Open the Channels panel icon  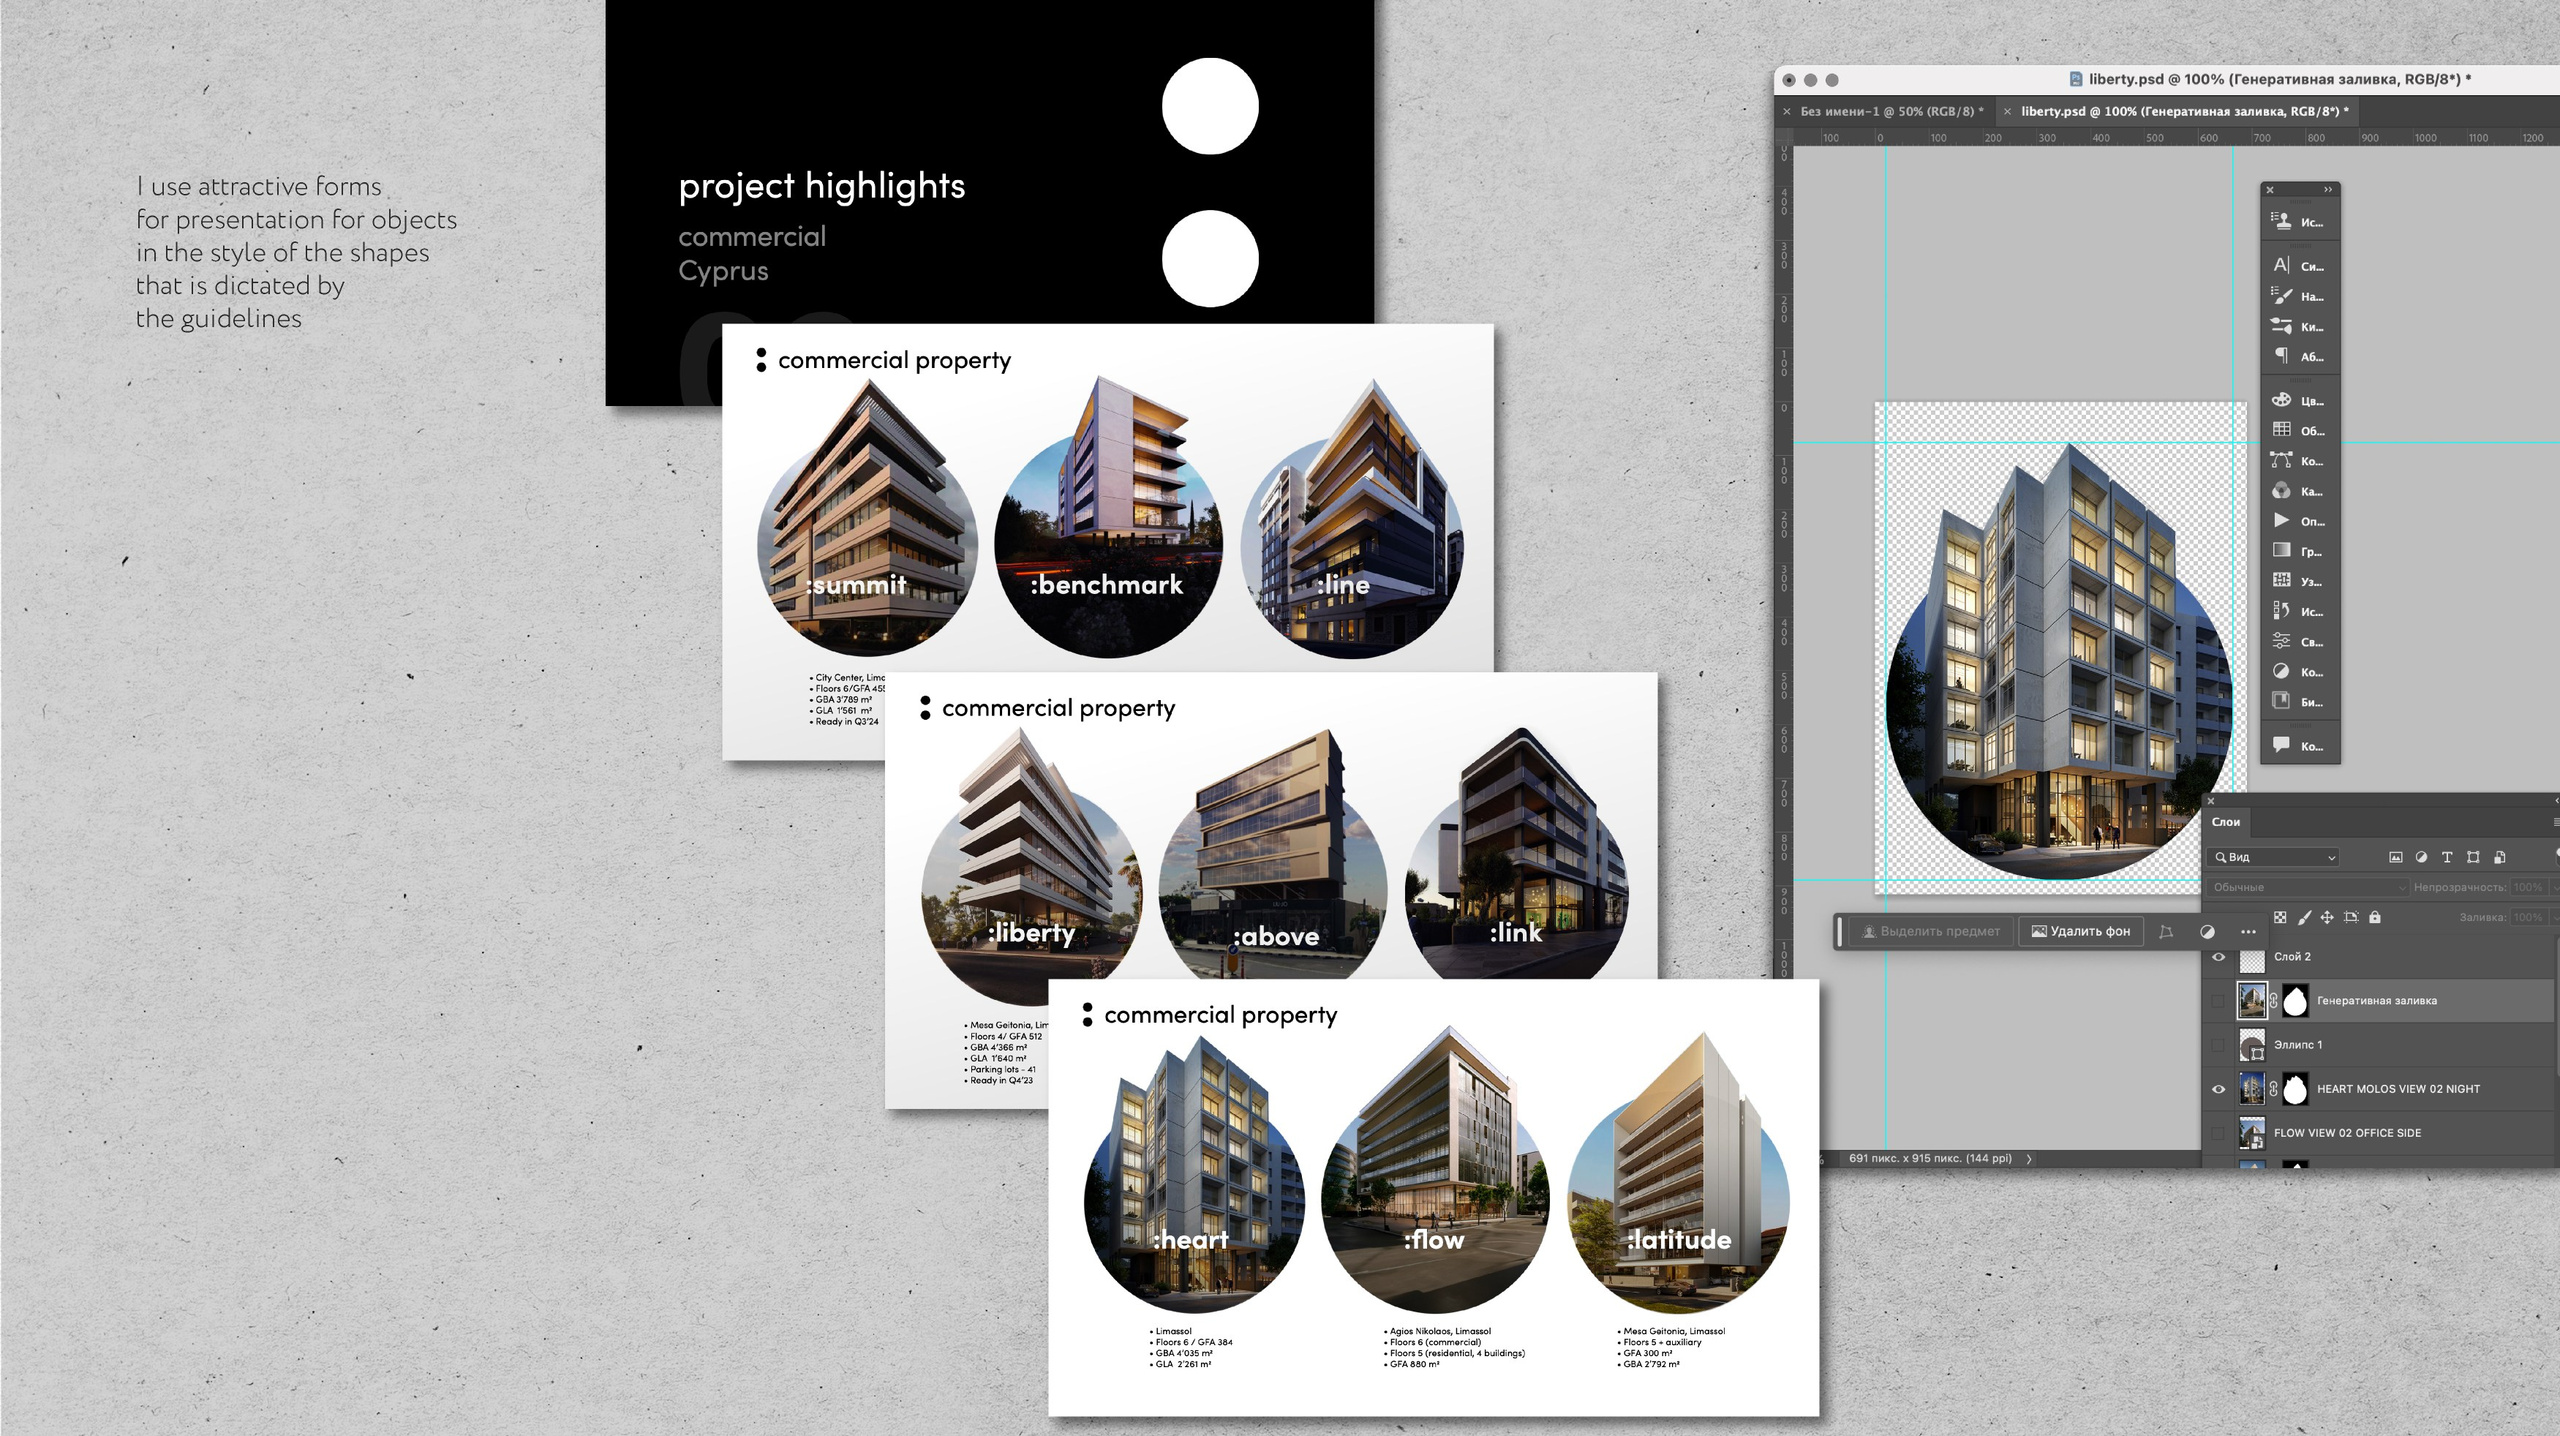2281,491
